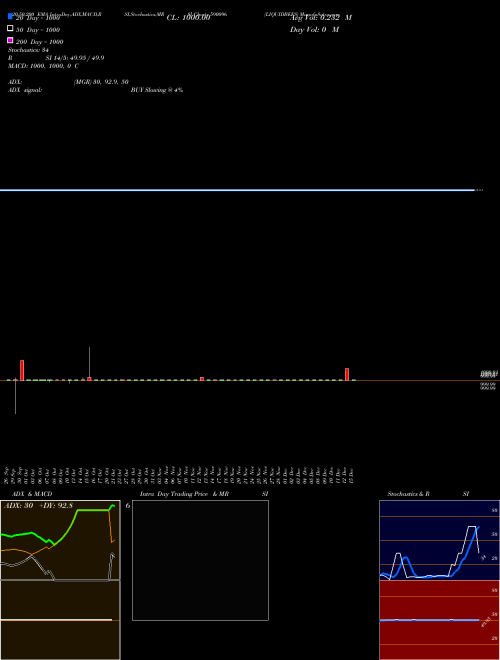This screenshot has width=500, height=660.
Task: Click the white 50 Day legend swatch
Action: click(10, 29)
